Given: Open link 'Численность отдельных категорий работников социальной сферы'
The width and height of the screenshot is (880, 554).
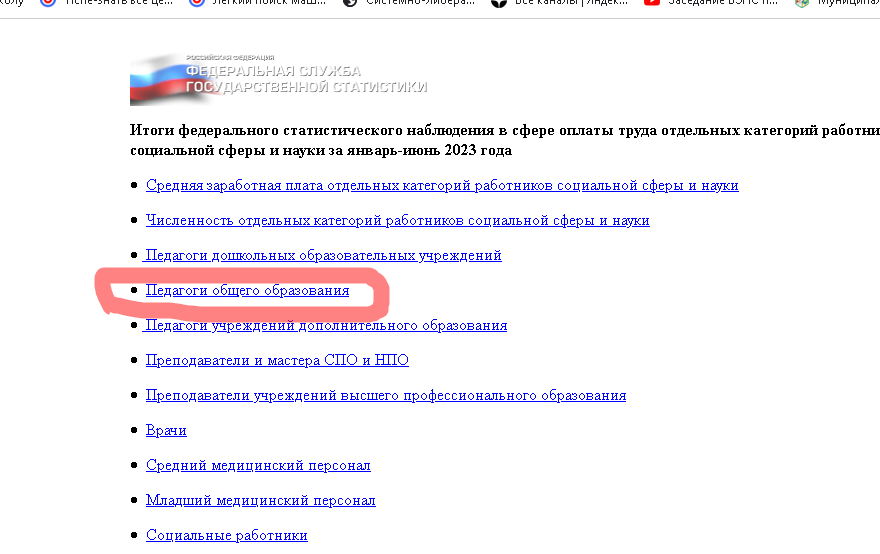Looking at the screenshot, I should pos(397,220).
